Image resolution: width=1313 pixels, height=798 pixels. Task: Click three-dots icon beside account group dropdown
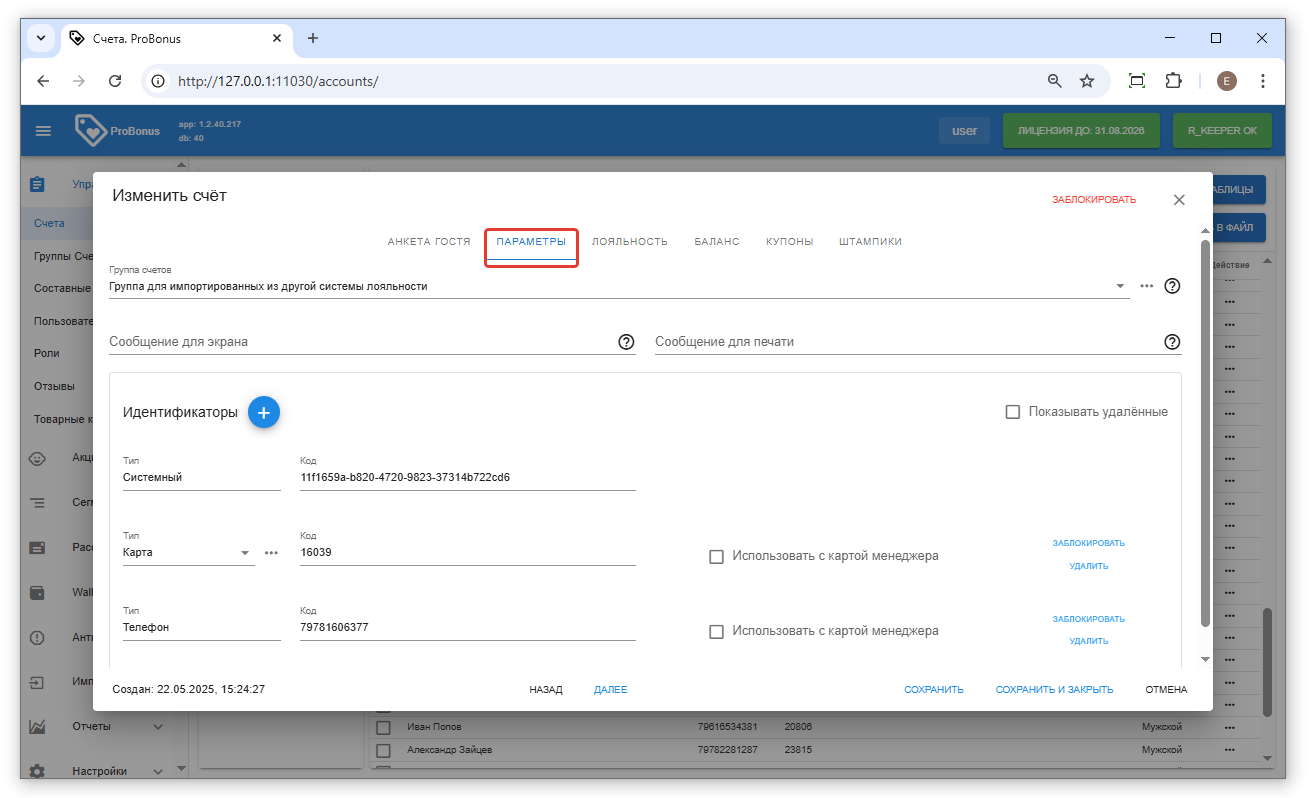[1147, 286]
